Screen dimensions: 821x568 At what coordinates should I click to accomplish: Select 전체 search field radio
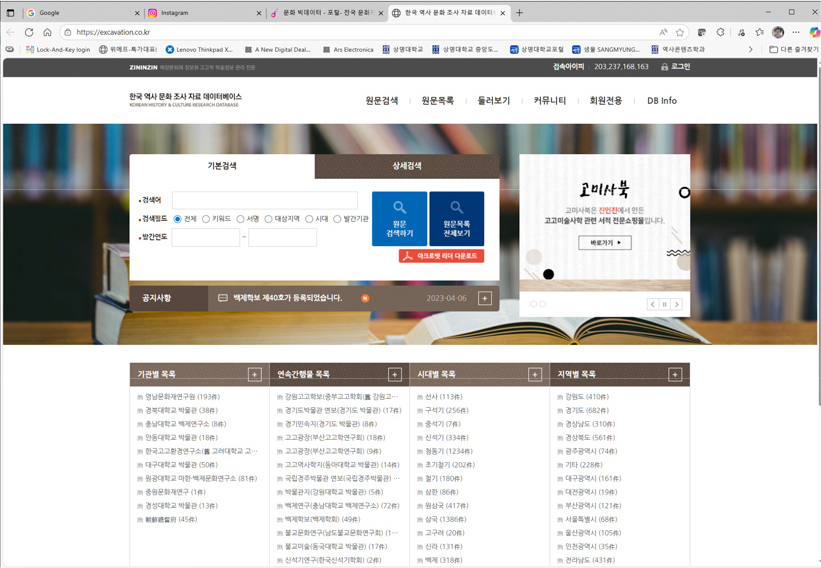pos(177,219)
